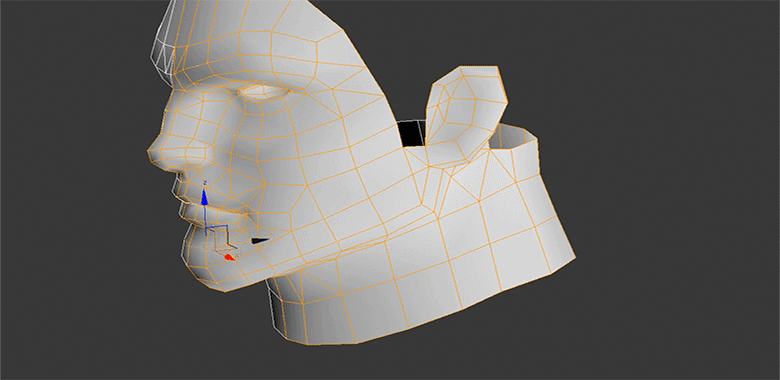Select the nose tip of the head model
The height and width of the screenshot is (380, 780).
click(x=155, y=153)
